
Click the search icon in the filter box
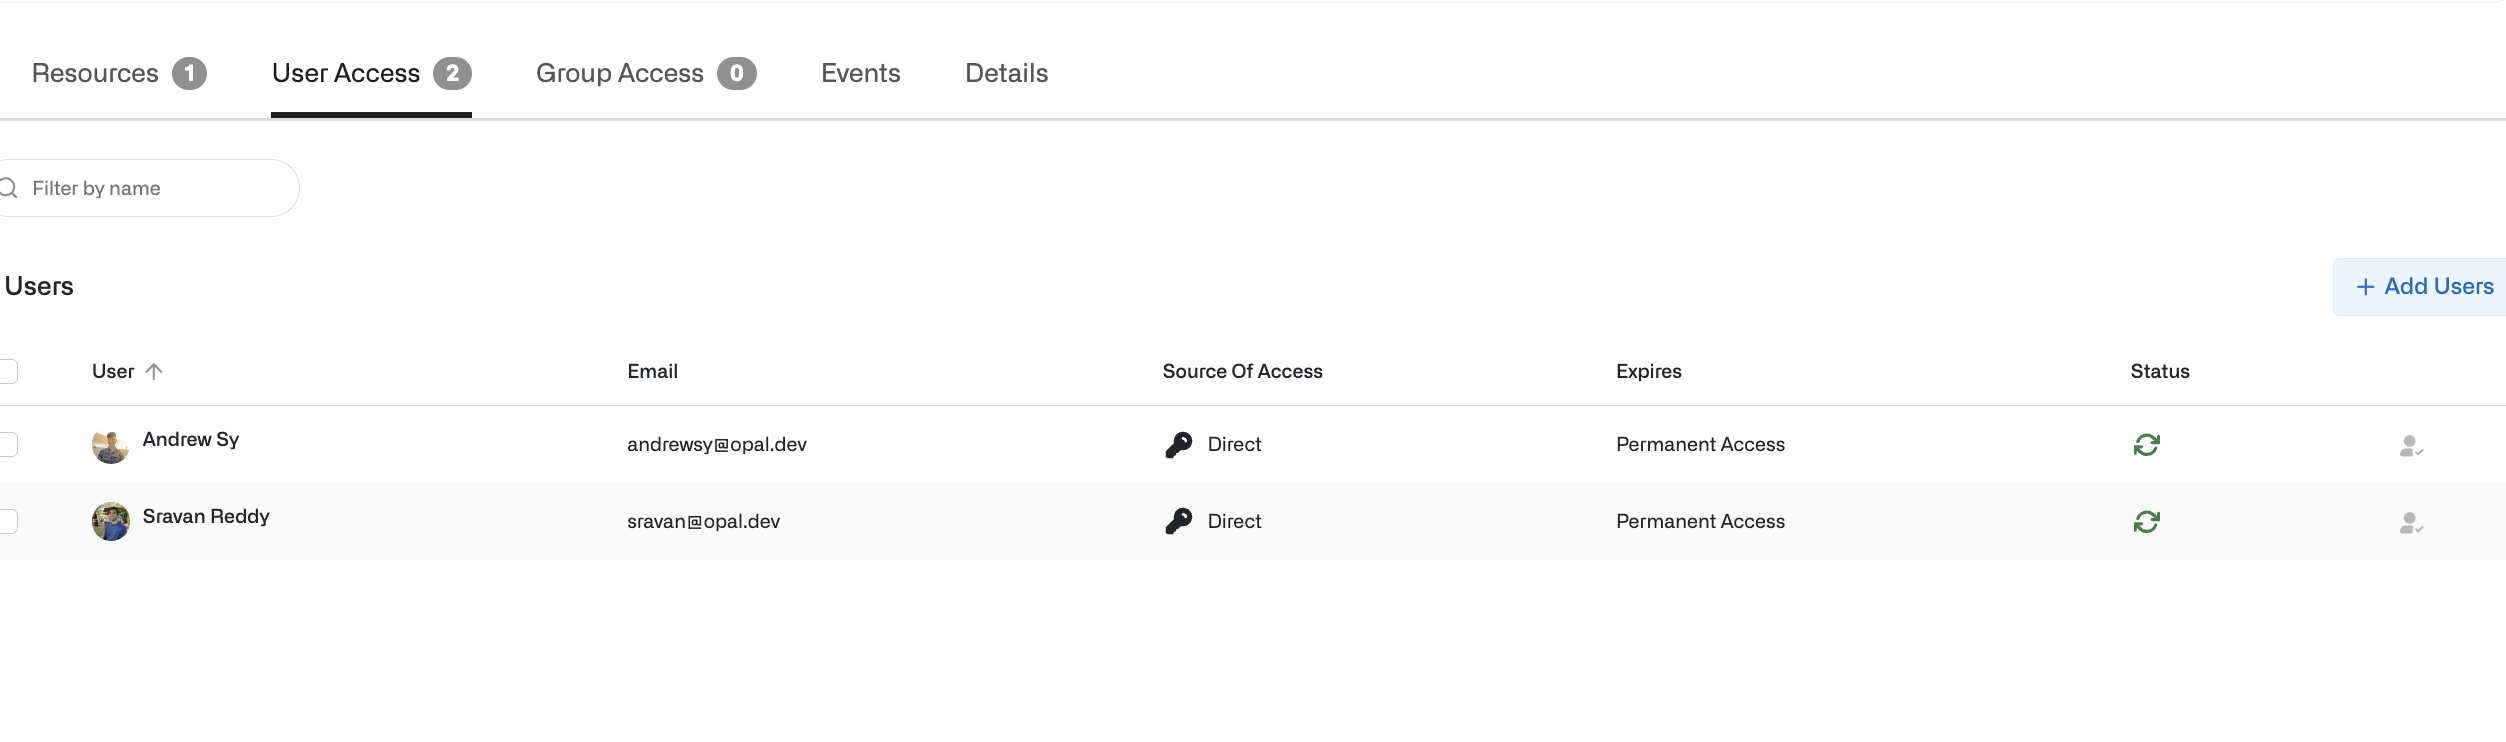tap(9, 188)
